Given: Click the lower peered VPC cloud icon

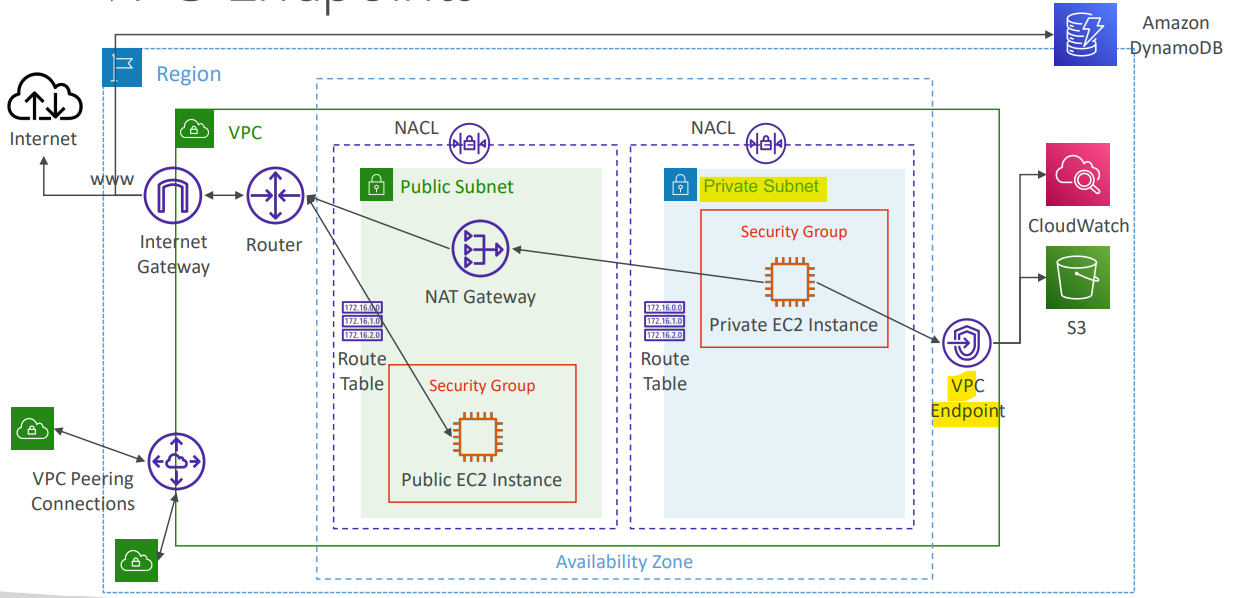Looking at the screenshot, I should click(x=136, y=561).
